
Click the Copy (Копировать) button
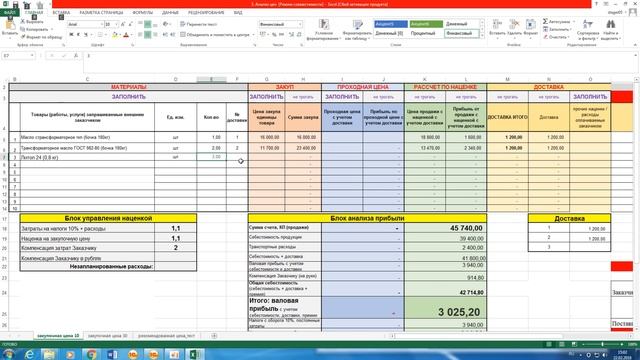click(34, 29)
